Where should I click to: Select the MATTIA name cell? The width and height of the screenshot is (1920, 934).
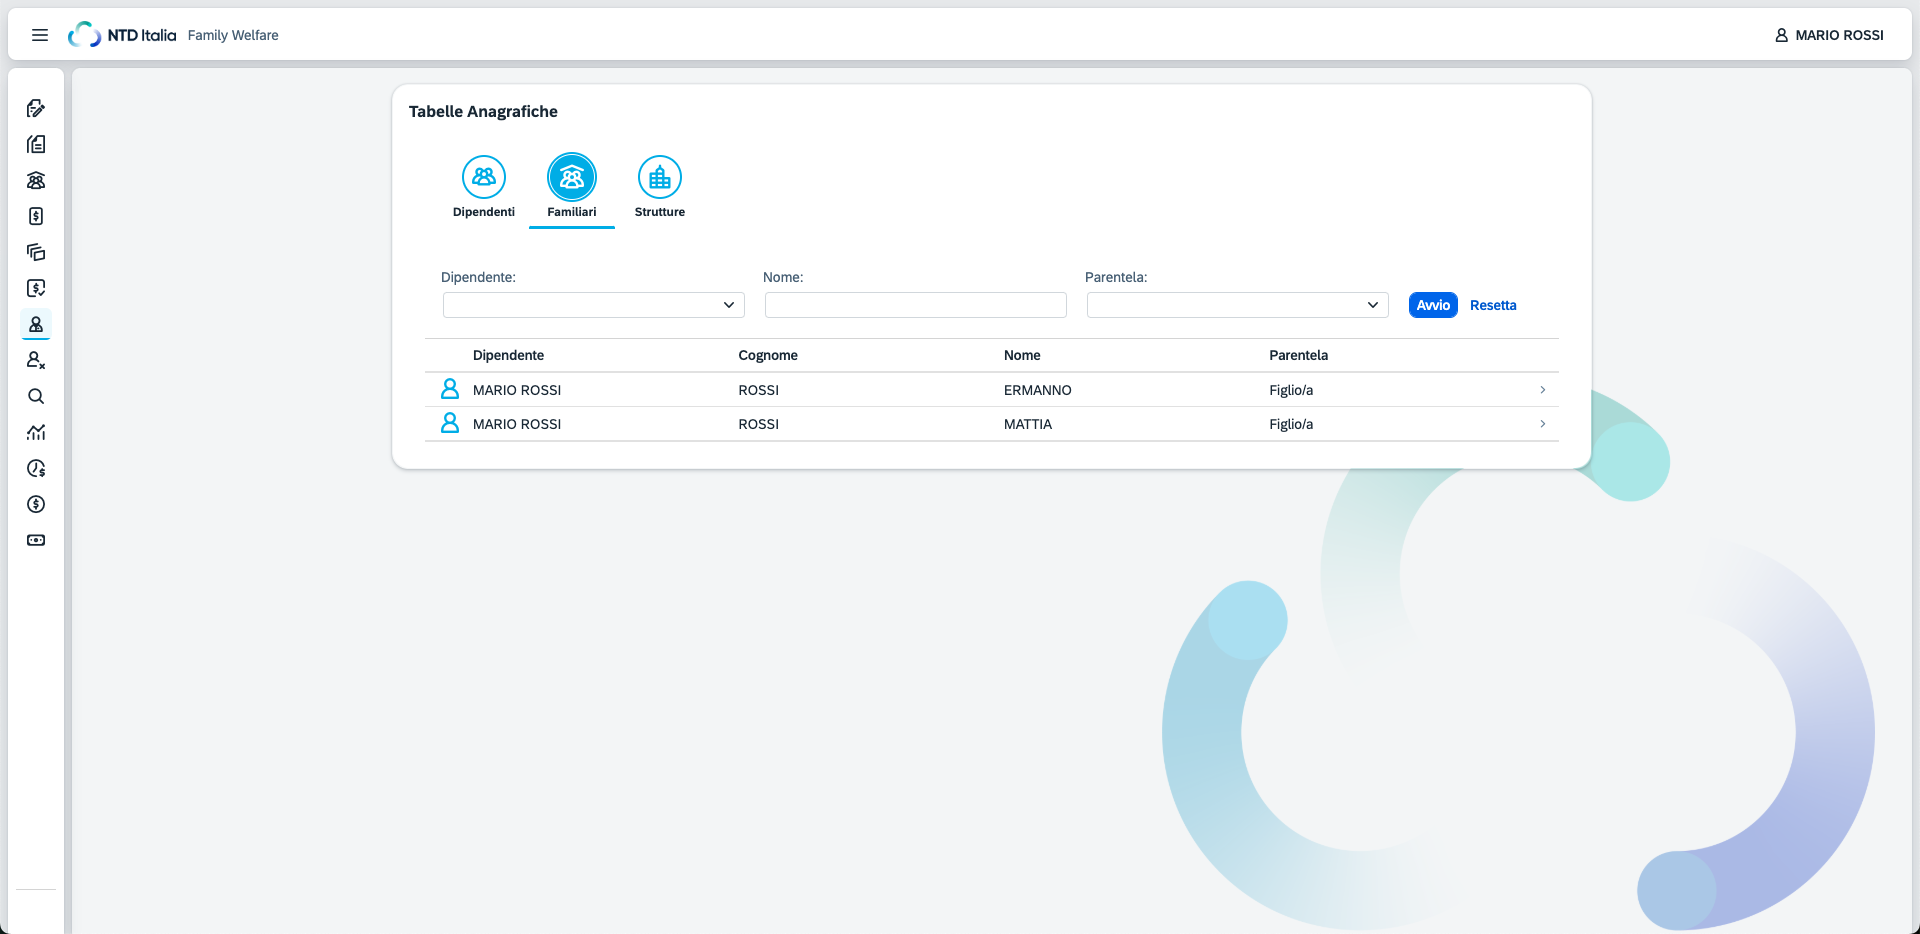tap(1028, 424)
